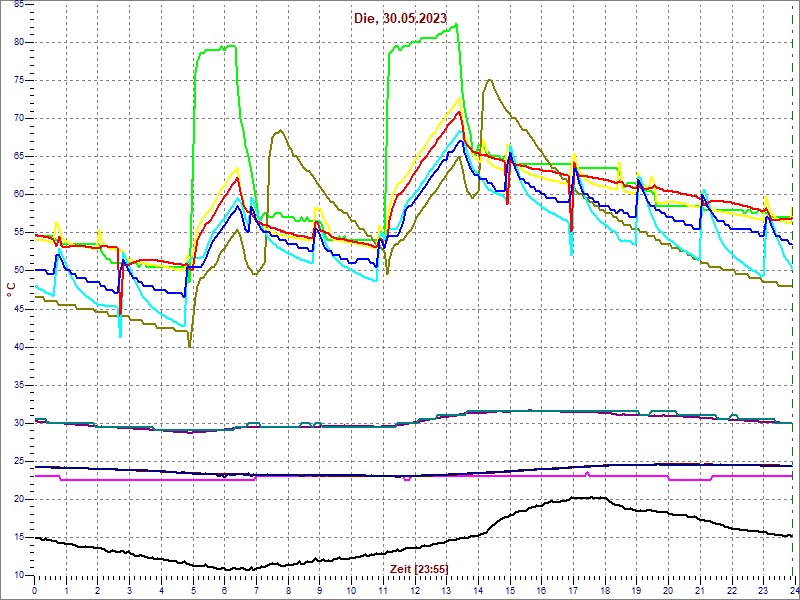This screenshot has height=600, width=800.
Task: Click hour 22 on the time axis
Action: coord(732,588)
